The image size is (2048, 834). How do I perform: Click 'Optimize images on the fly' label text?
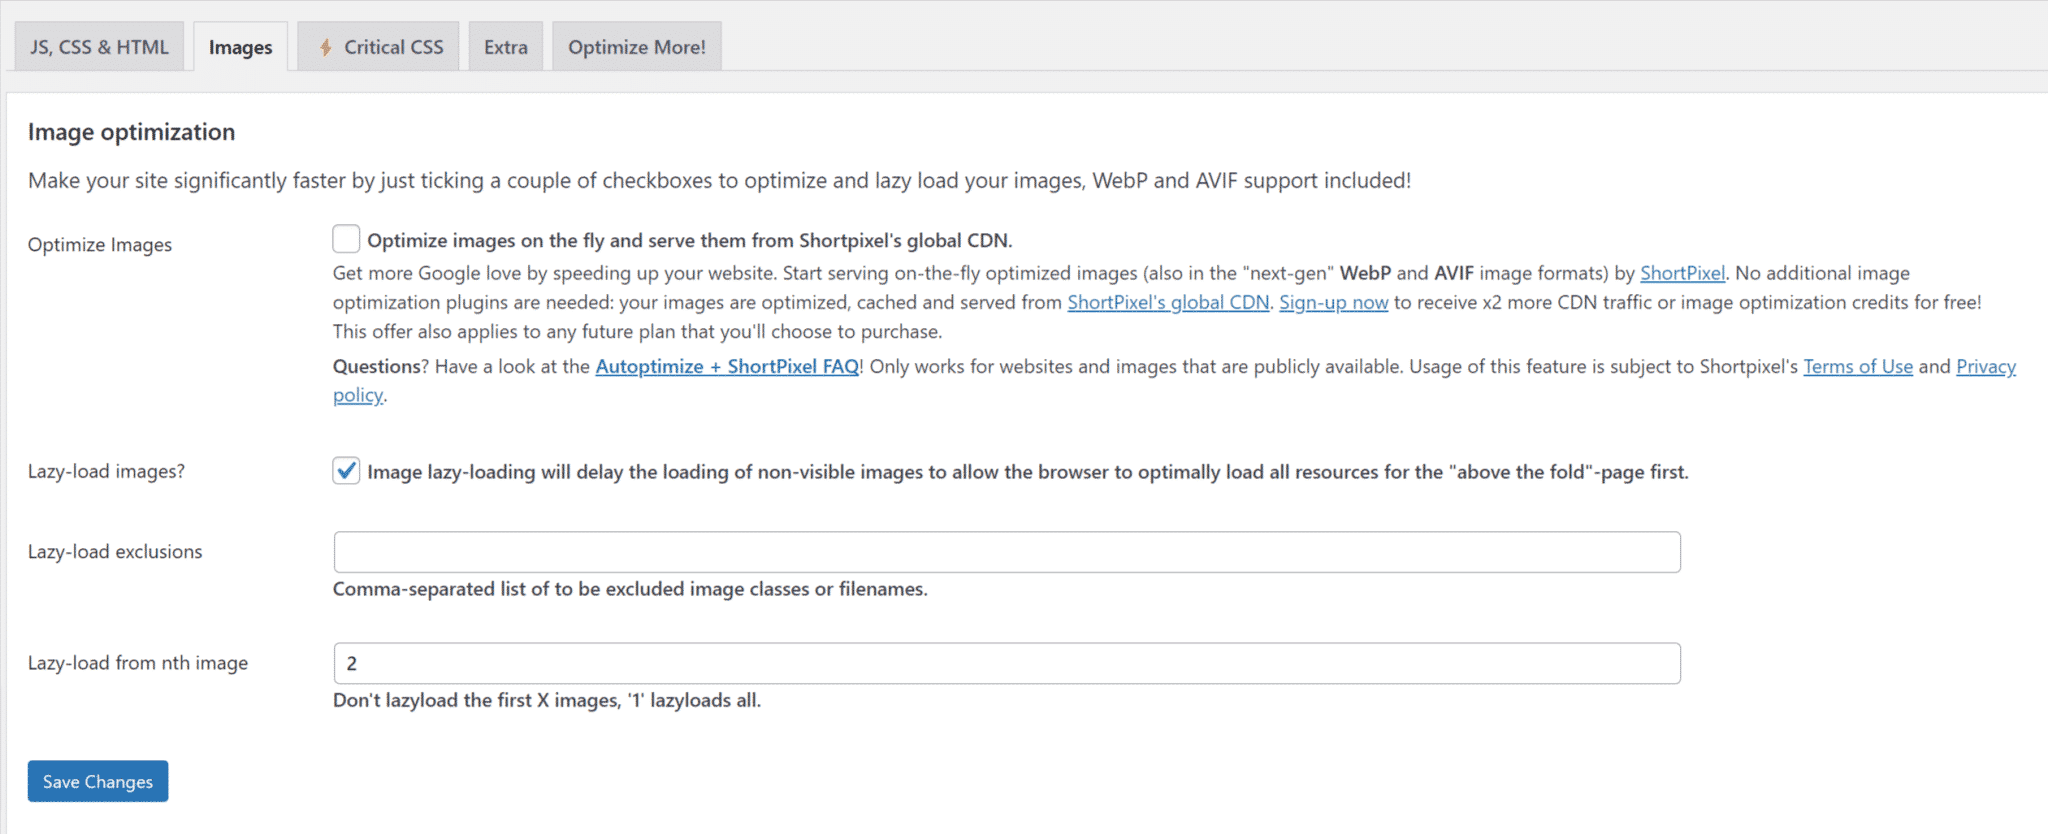(x=690, y=240)
